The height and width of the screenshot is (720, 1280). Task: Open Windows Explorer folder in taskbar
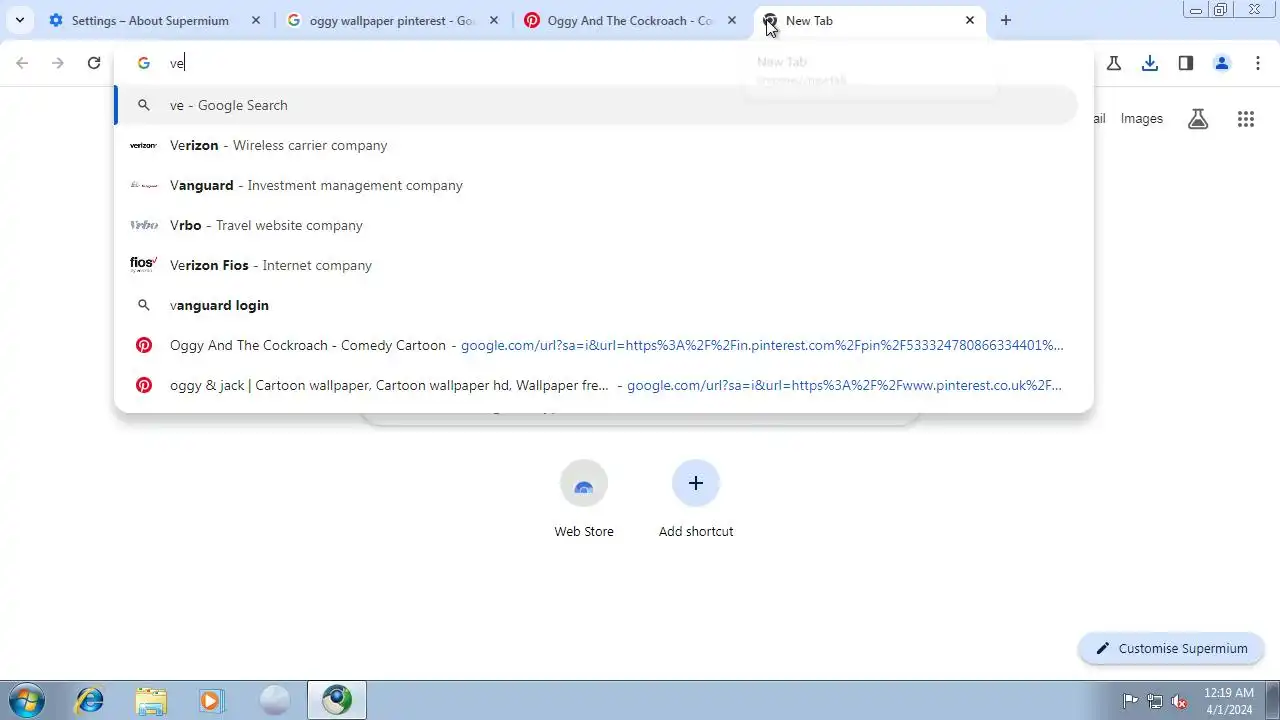pyautogui.click(x=151, y=700)
